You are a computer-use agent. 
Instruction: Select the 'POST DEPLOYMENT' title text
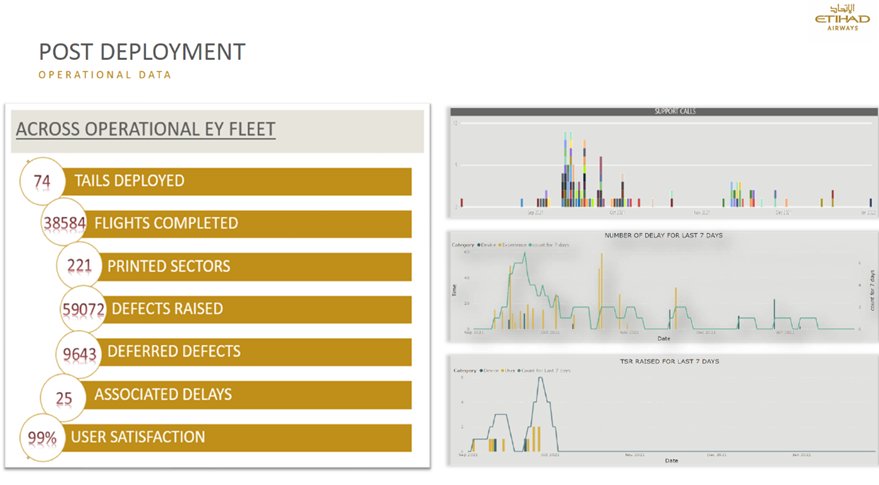point(142,52)
